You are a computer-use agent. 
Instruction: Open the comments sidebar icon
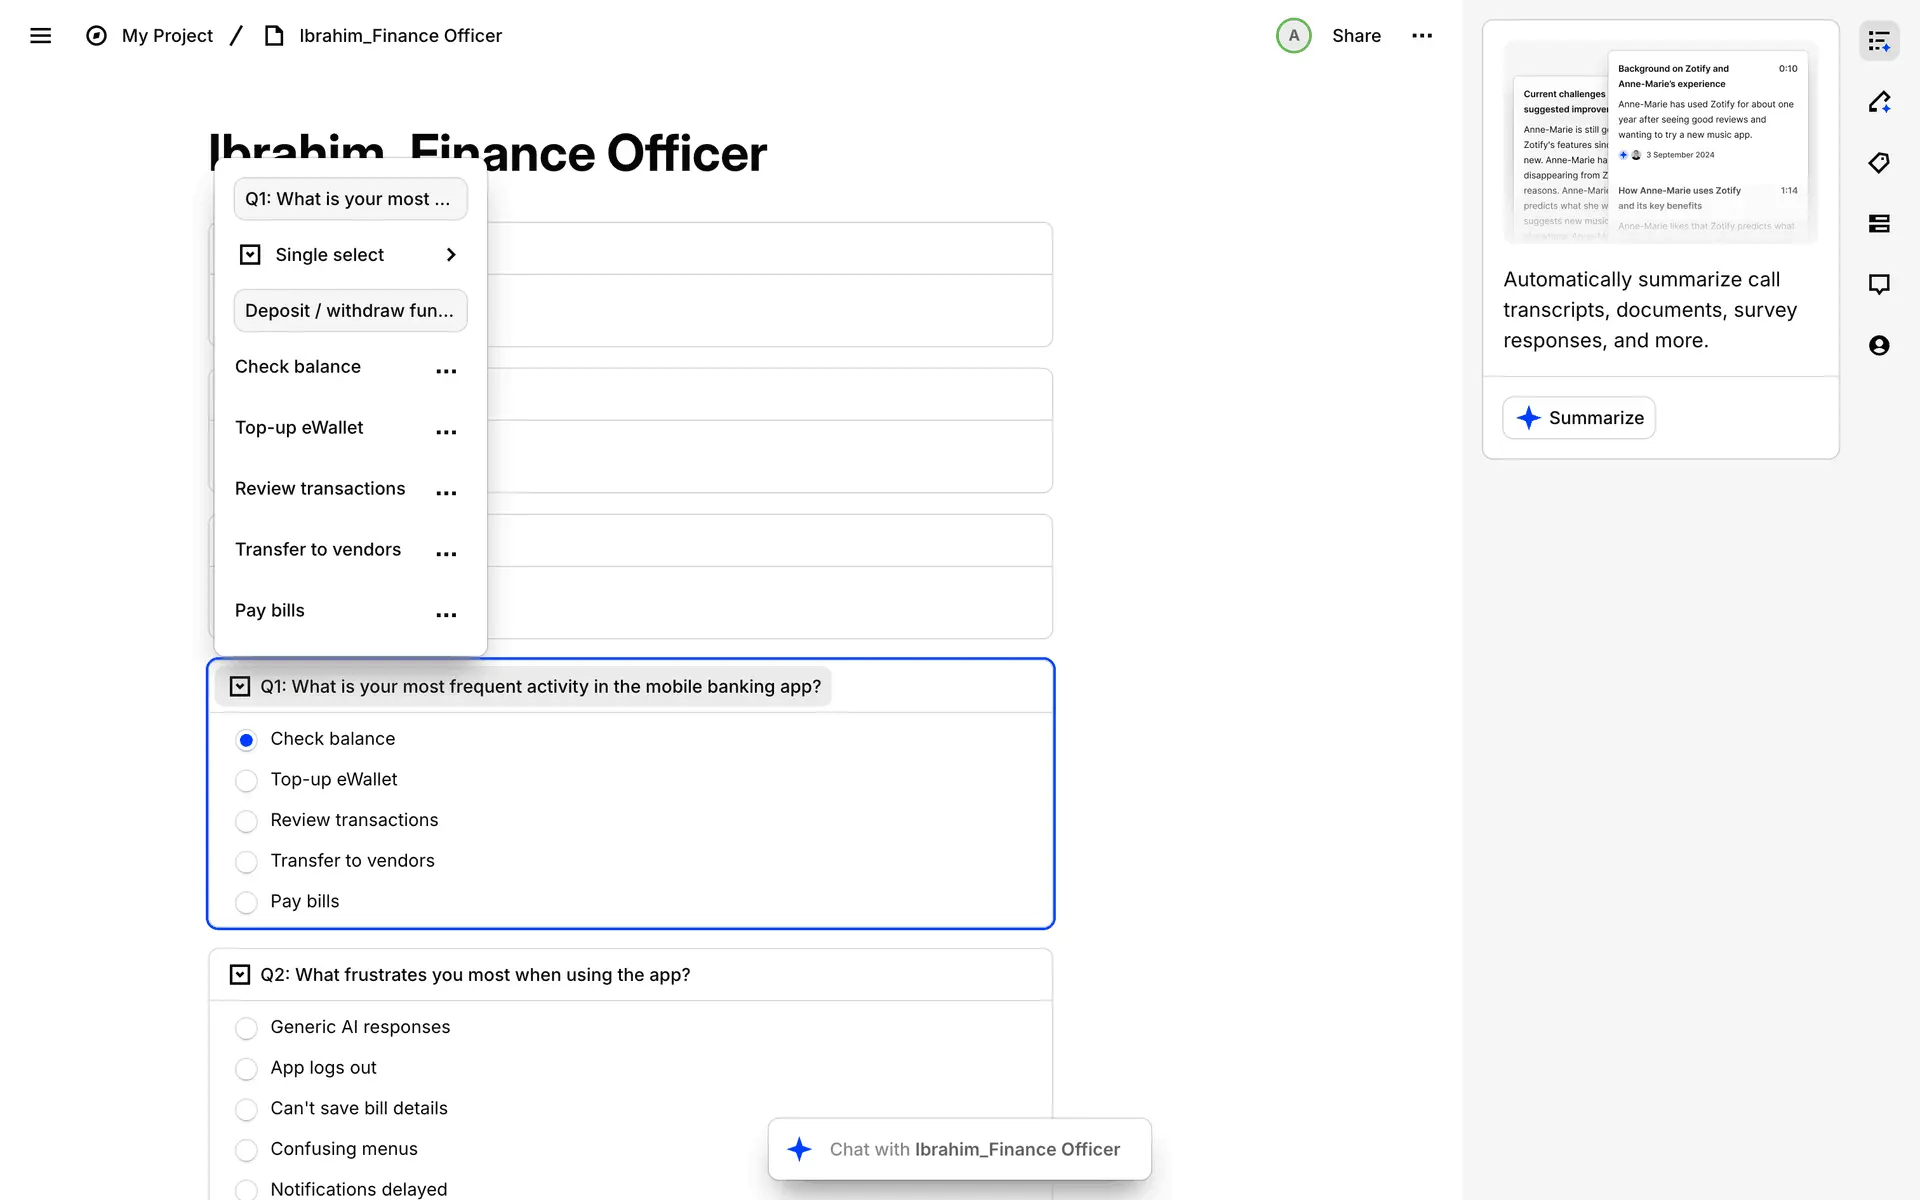point(1879,285)
